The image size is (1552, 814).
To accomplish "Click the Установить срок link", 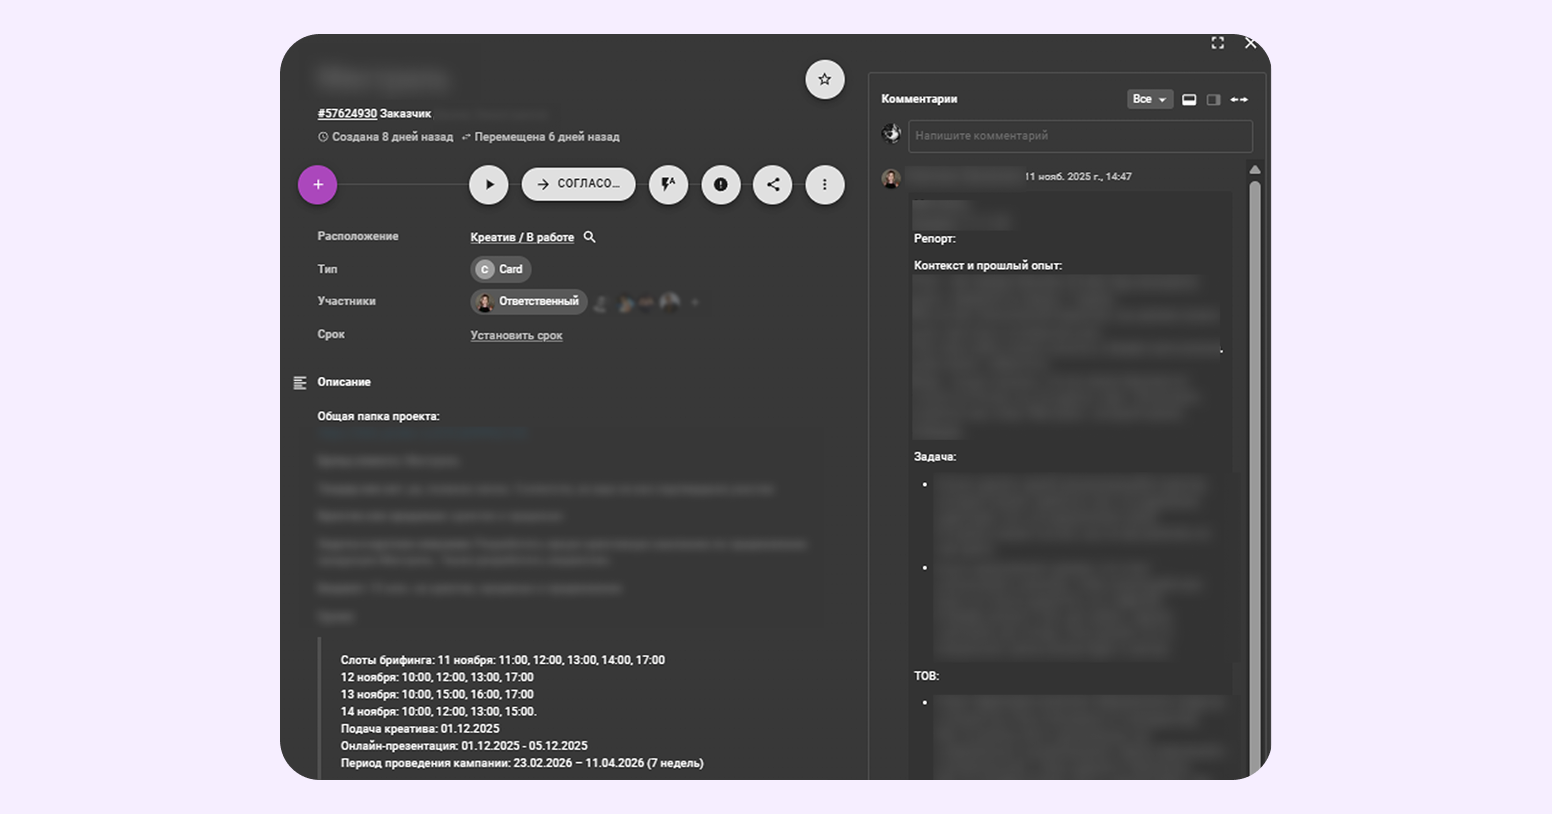I will (x=516, y=336).
